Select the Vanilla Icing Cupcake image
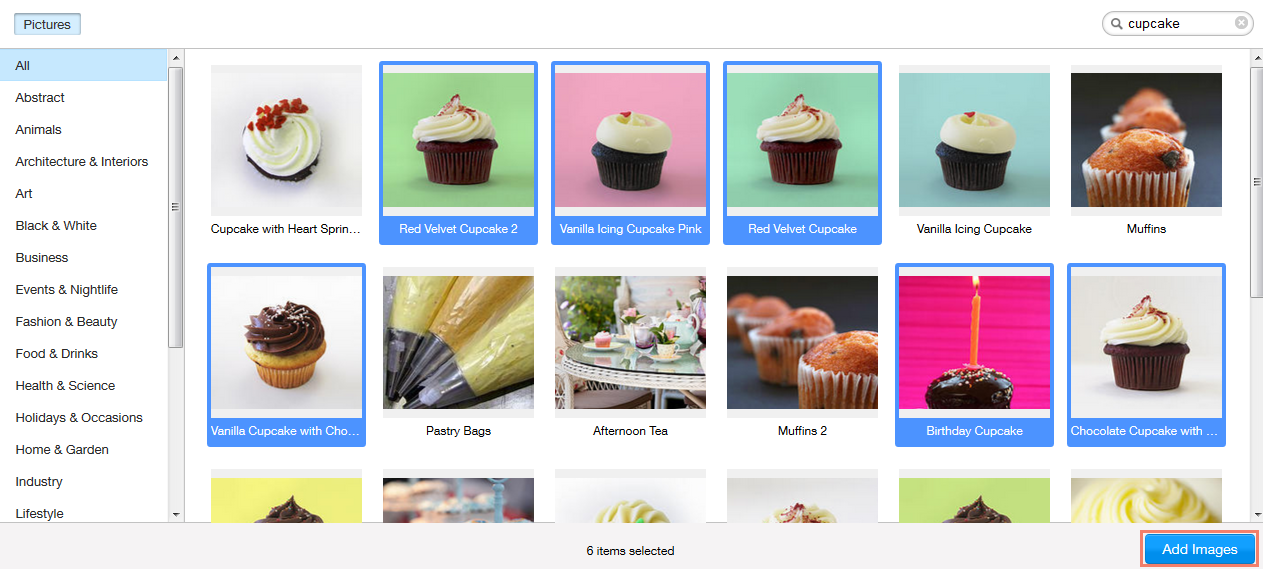The width and height of the screenshot is (1263, 569). (x=974, y=152)
